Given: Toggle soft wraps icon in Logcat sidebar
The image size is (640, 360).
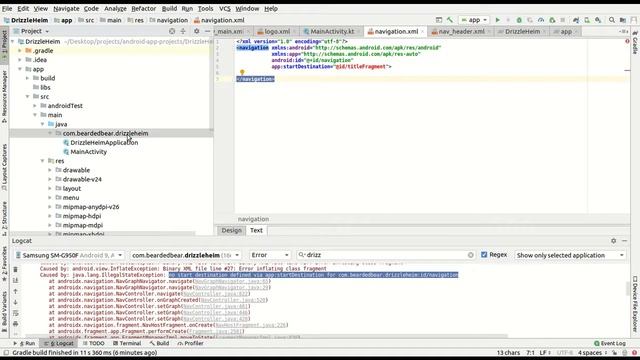Looking at the screenshot, I should coord(16,313).
